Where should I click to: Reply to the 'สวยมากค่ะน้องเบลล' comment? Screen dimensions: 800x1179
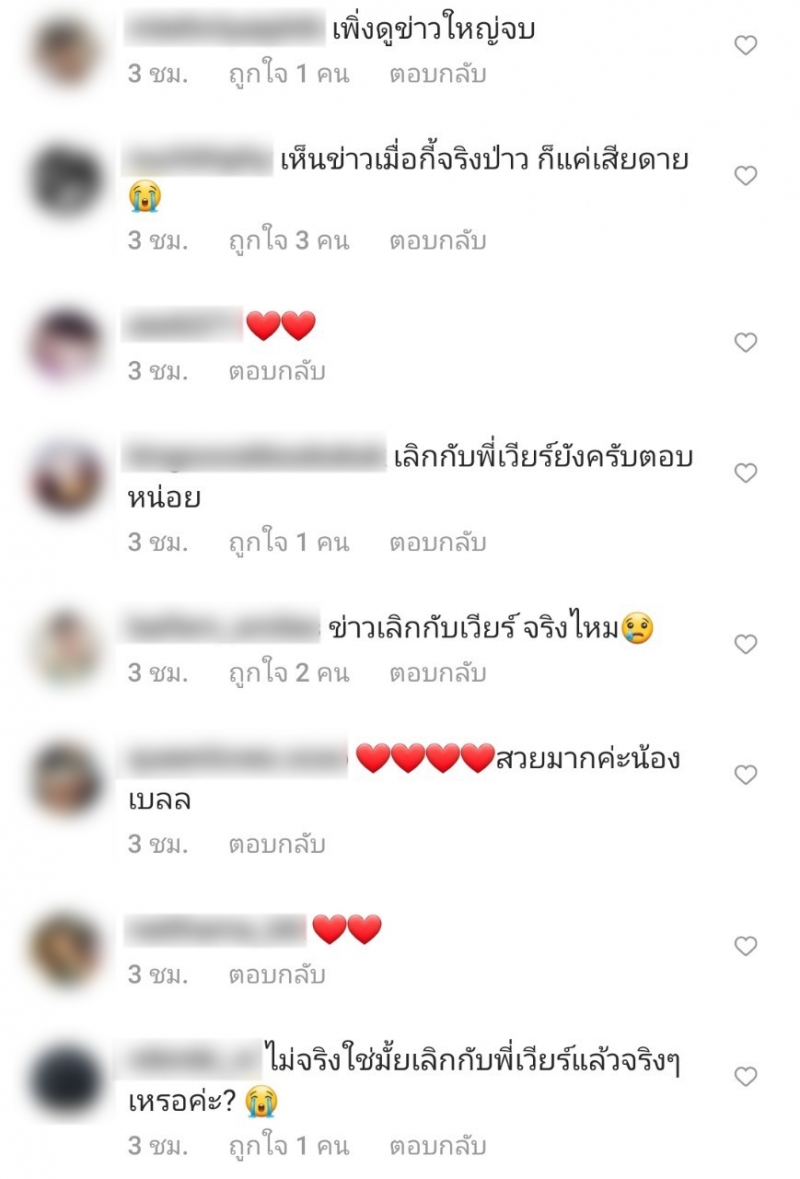click(277, 844)
